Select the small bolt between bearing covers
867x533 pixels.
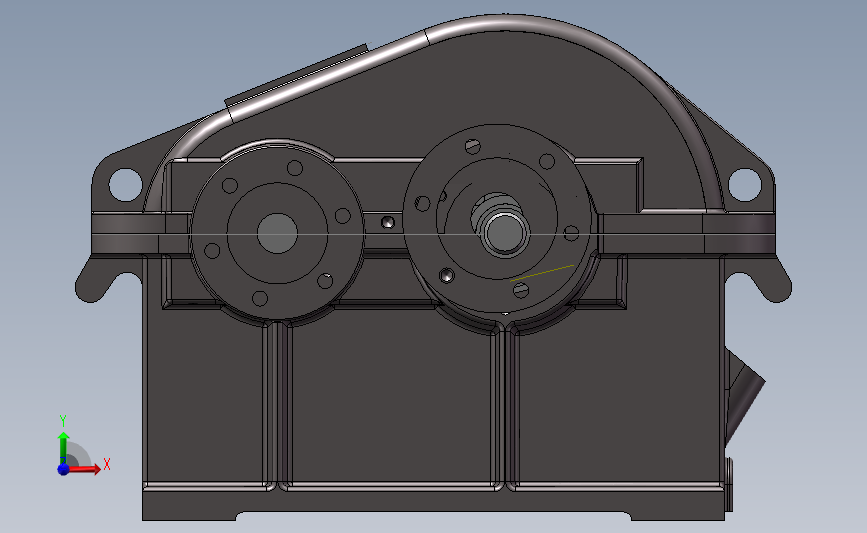(x=388, y=222)
